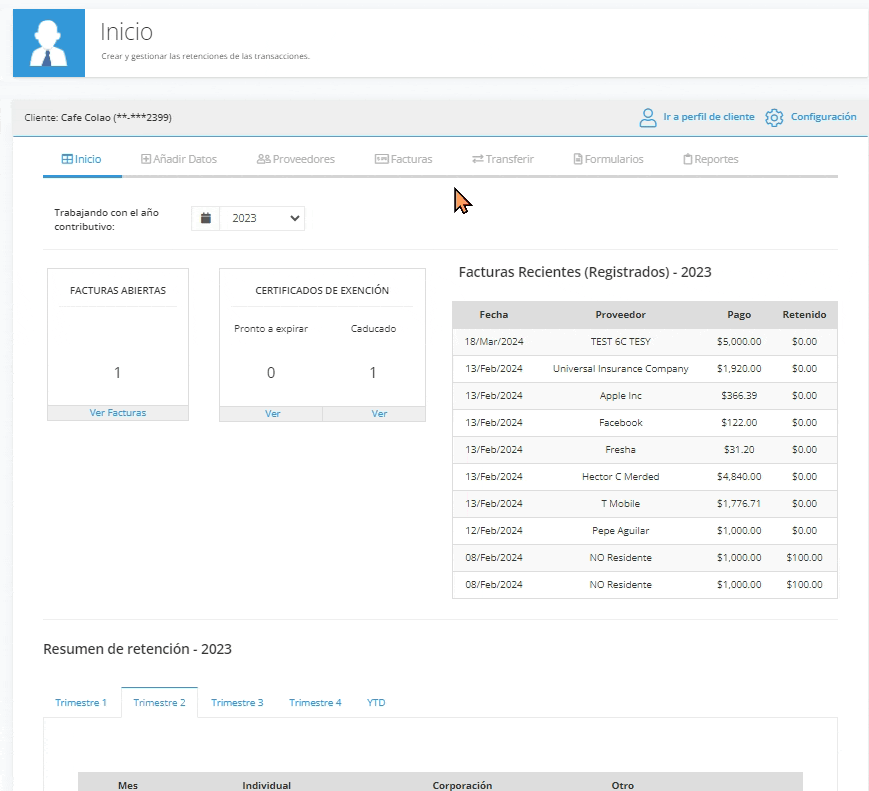Go to the Facturas tab

coord(403,159)
